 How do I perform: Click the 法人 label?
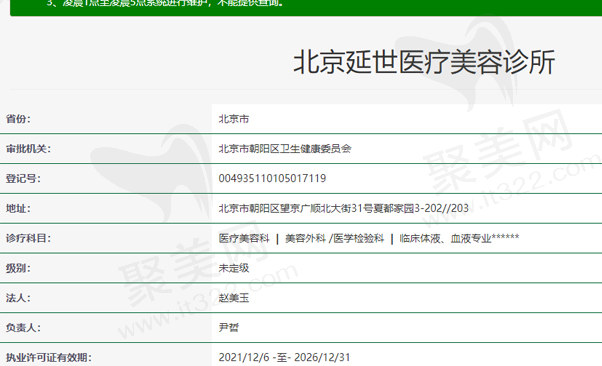[18, 298]
